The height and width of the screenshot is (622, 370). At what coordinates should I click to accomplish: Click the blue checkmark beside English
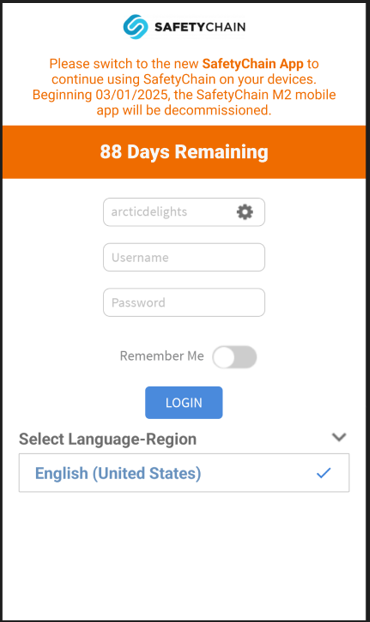coord(324,473)
